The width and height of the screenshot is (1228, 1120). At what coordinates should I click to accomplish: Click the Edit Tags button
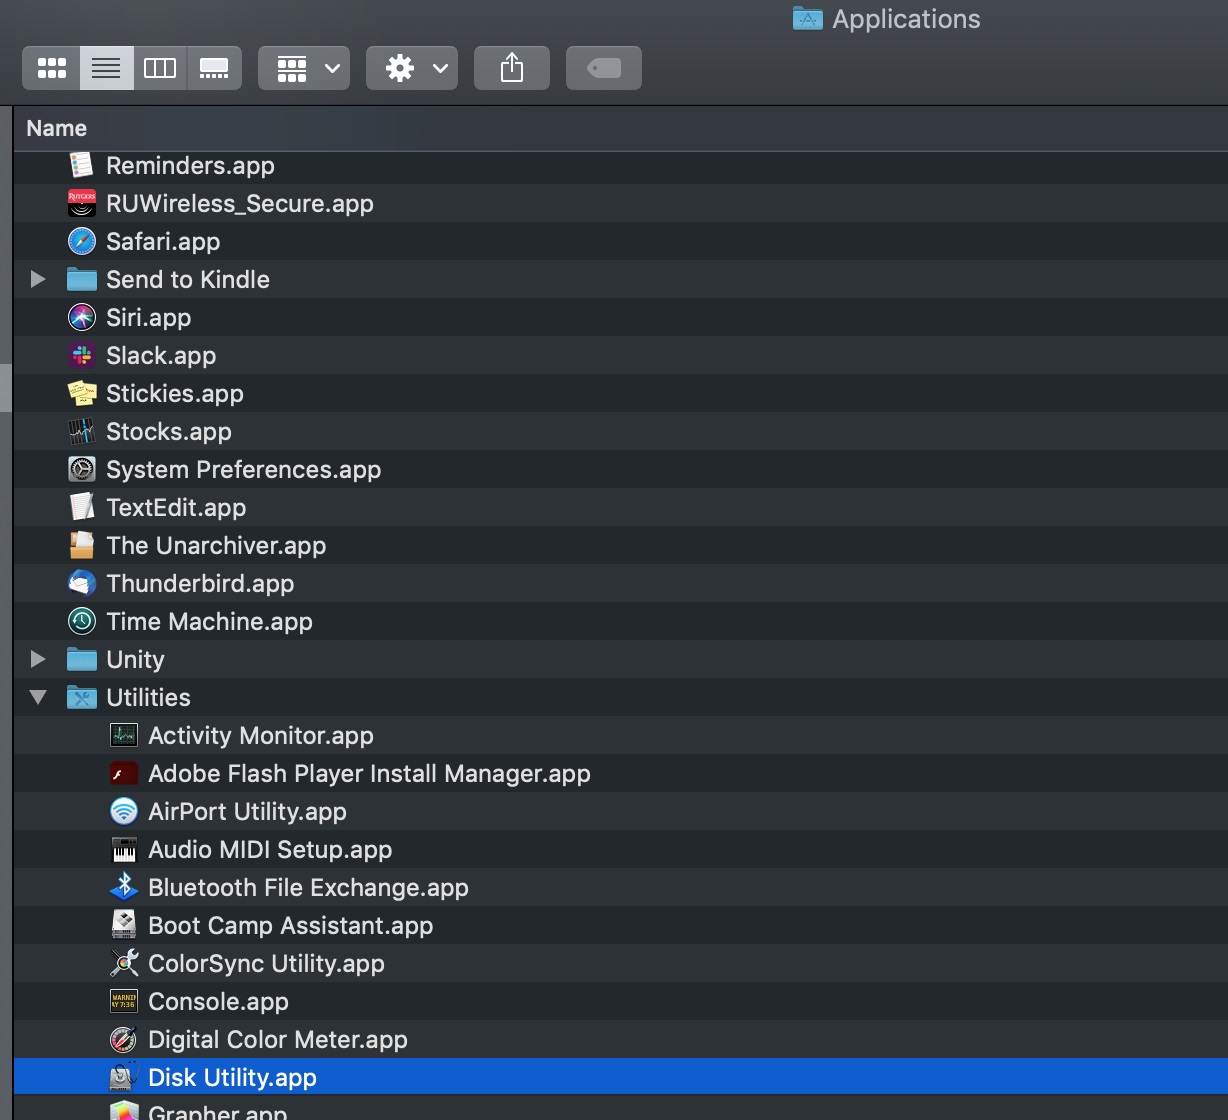pyautogui.click(x=603, y=68)
